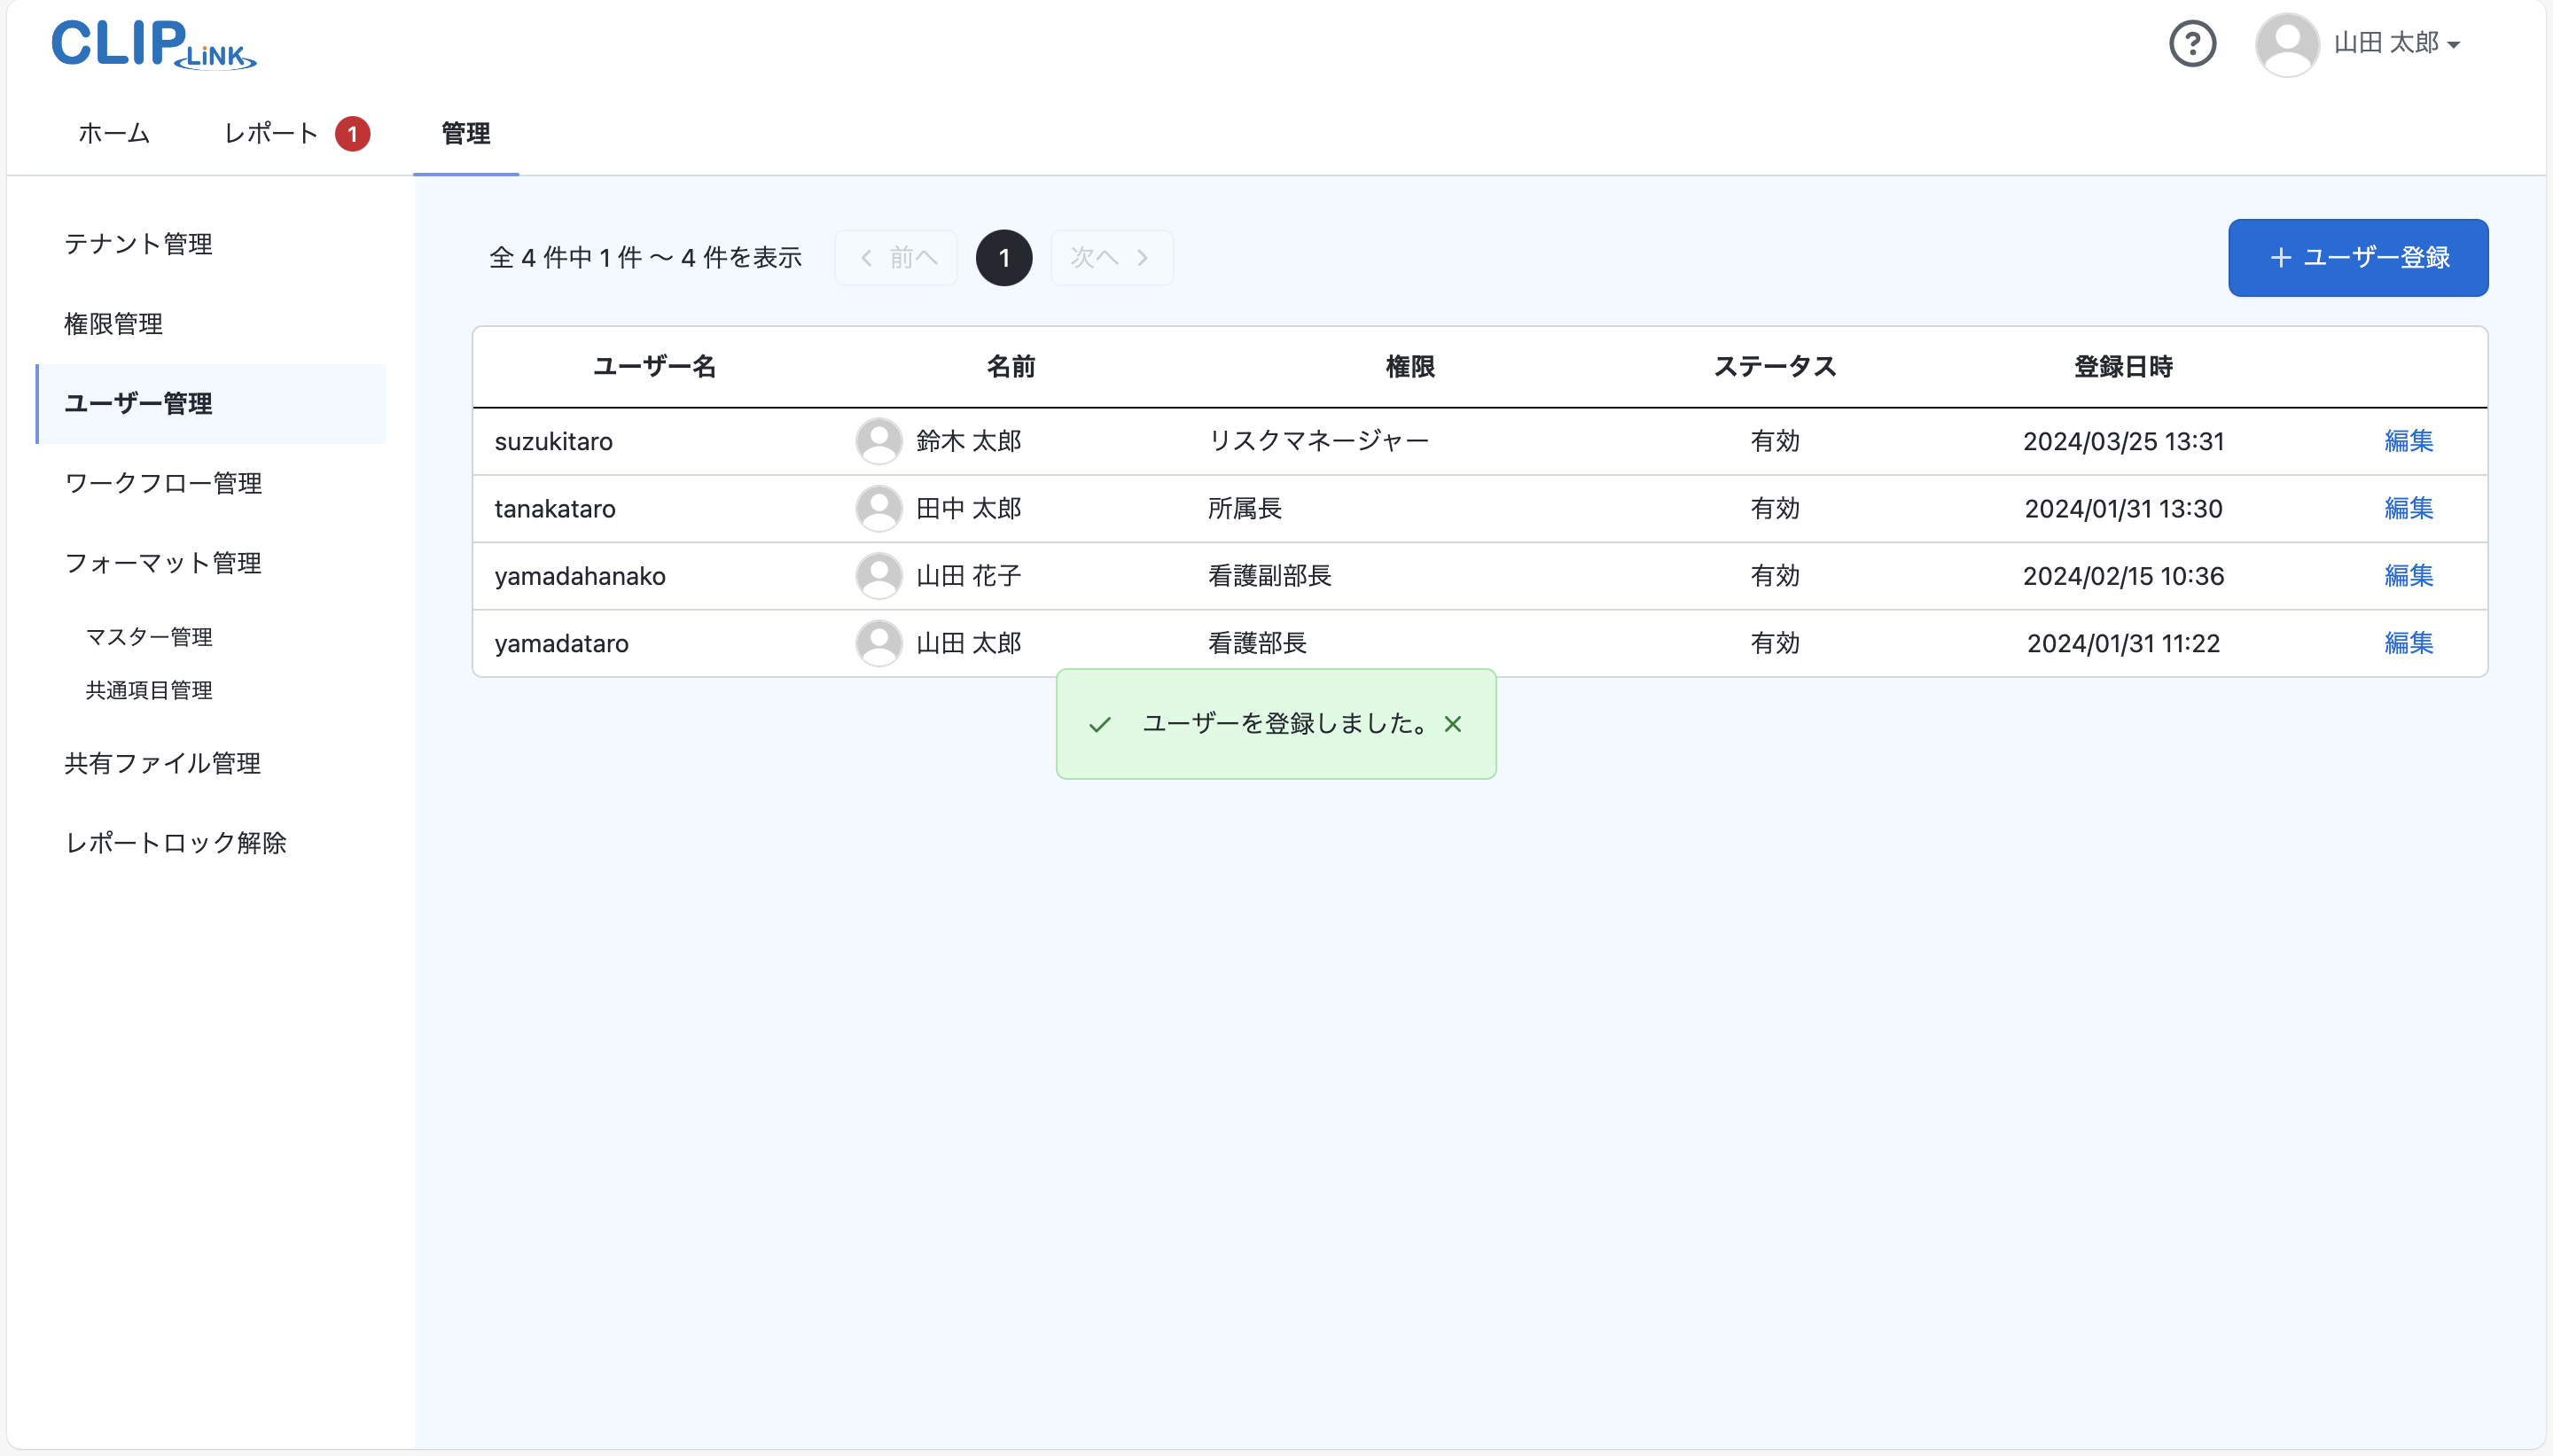Edit yamadahanako via its 編集 link
This screenshot has height=1456, width=2553.
click(x=2408, y=576)
